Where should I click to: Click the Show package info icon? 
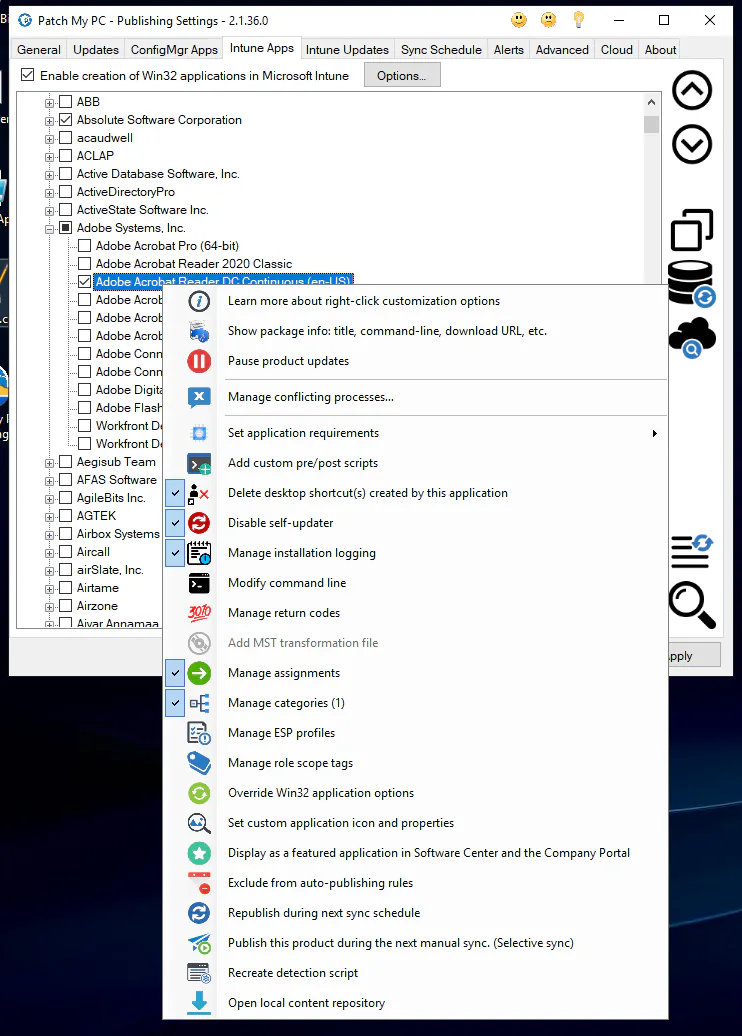coord(199,331)
